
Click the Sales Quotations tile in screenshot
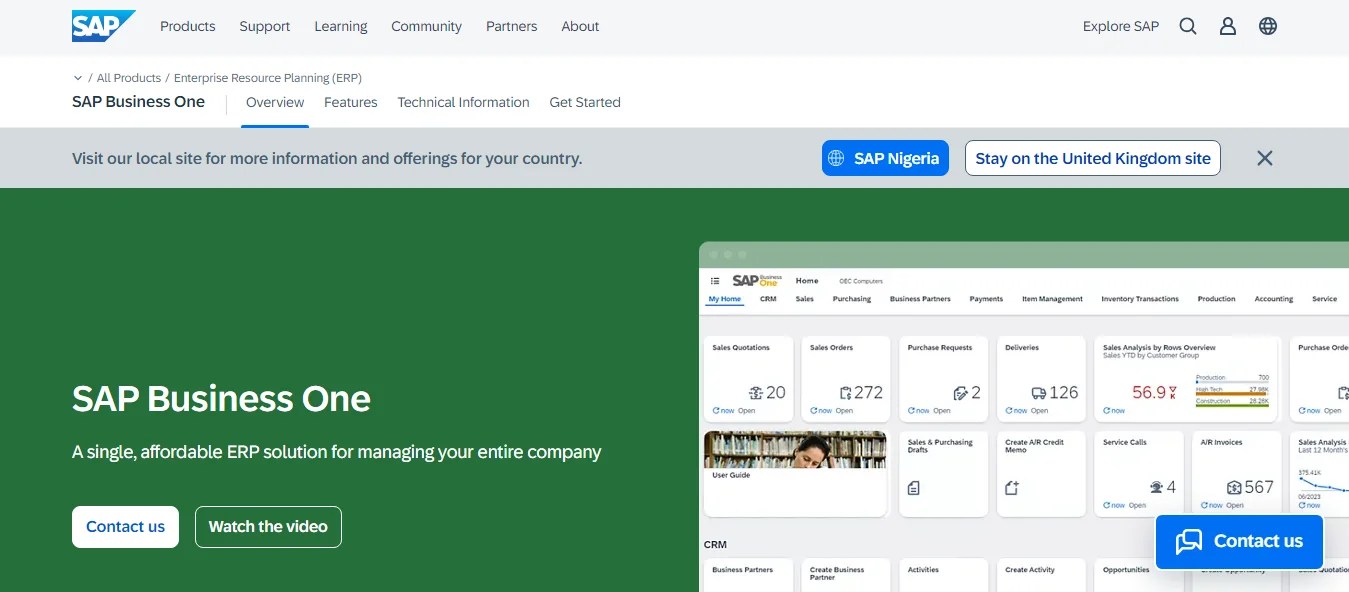pyautogui.click(x=749, y=380)
